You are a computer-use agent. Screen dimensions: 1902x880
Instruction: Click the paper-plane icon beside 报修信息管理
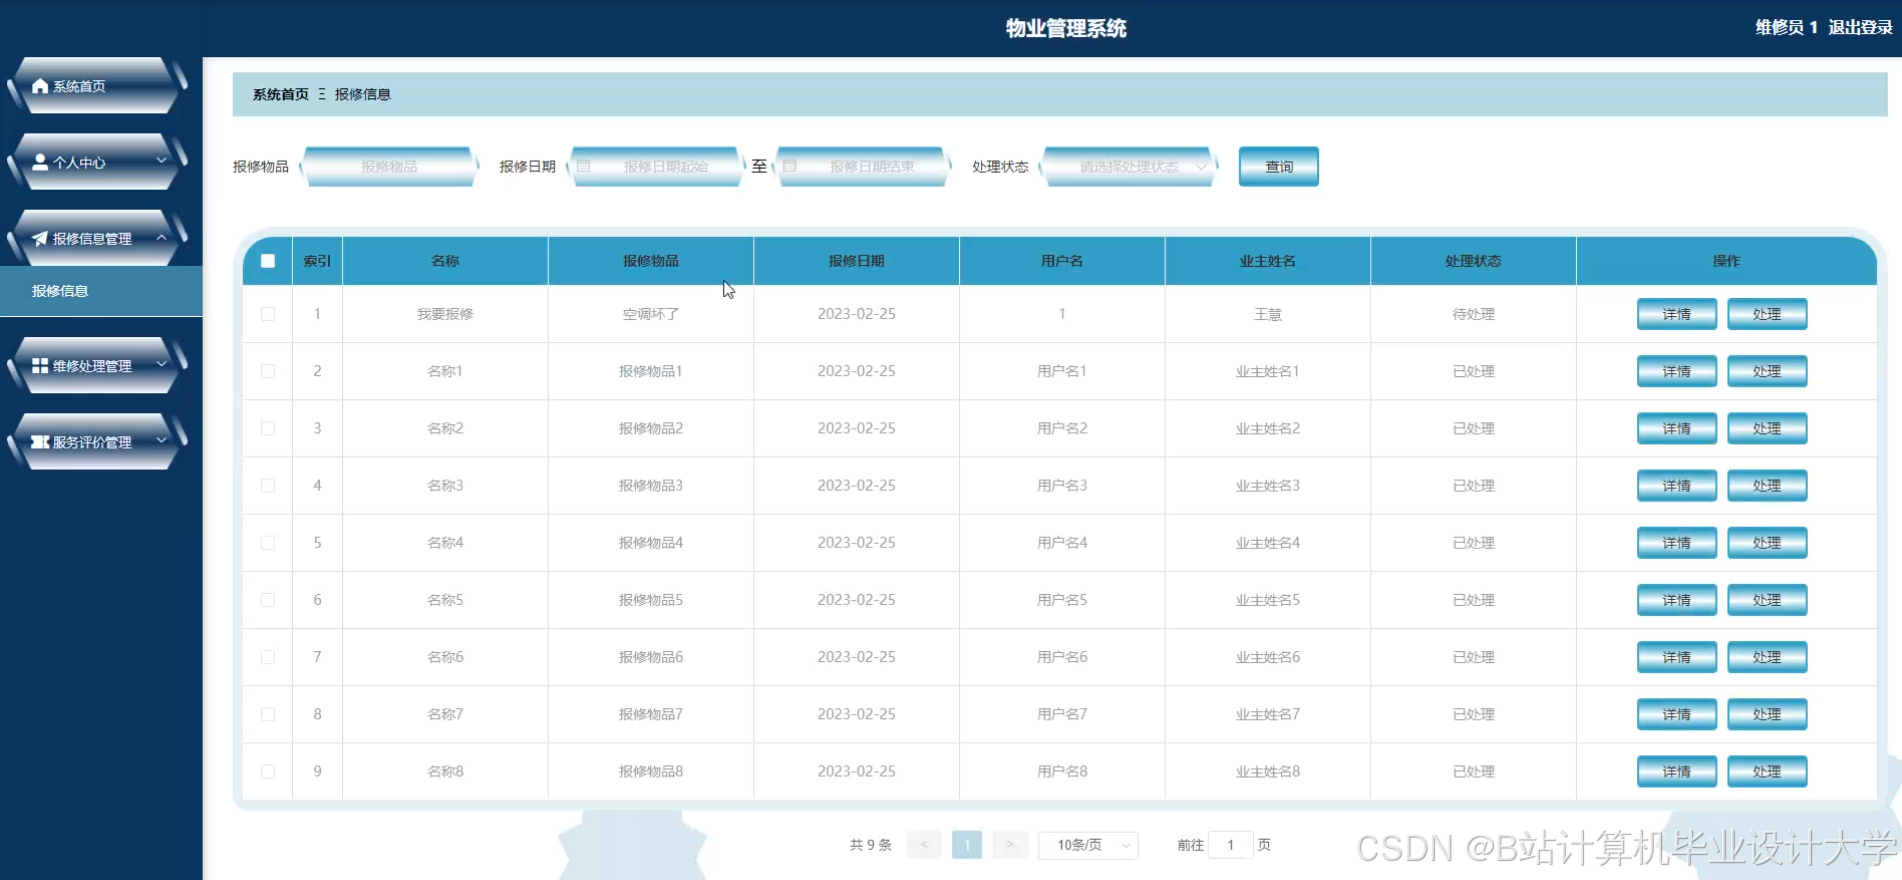pos(40,238)
